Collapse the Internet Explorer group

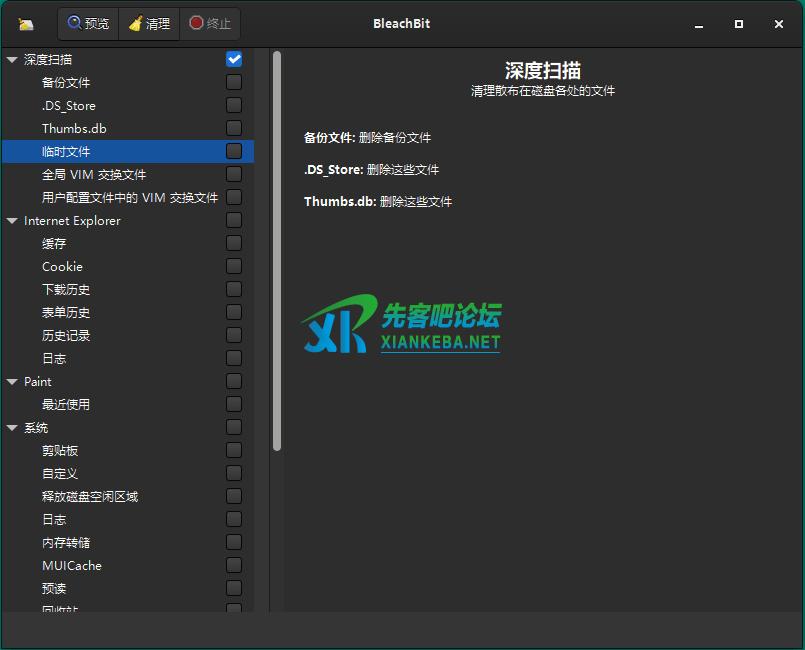[12, 221]
